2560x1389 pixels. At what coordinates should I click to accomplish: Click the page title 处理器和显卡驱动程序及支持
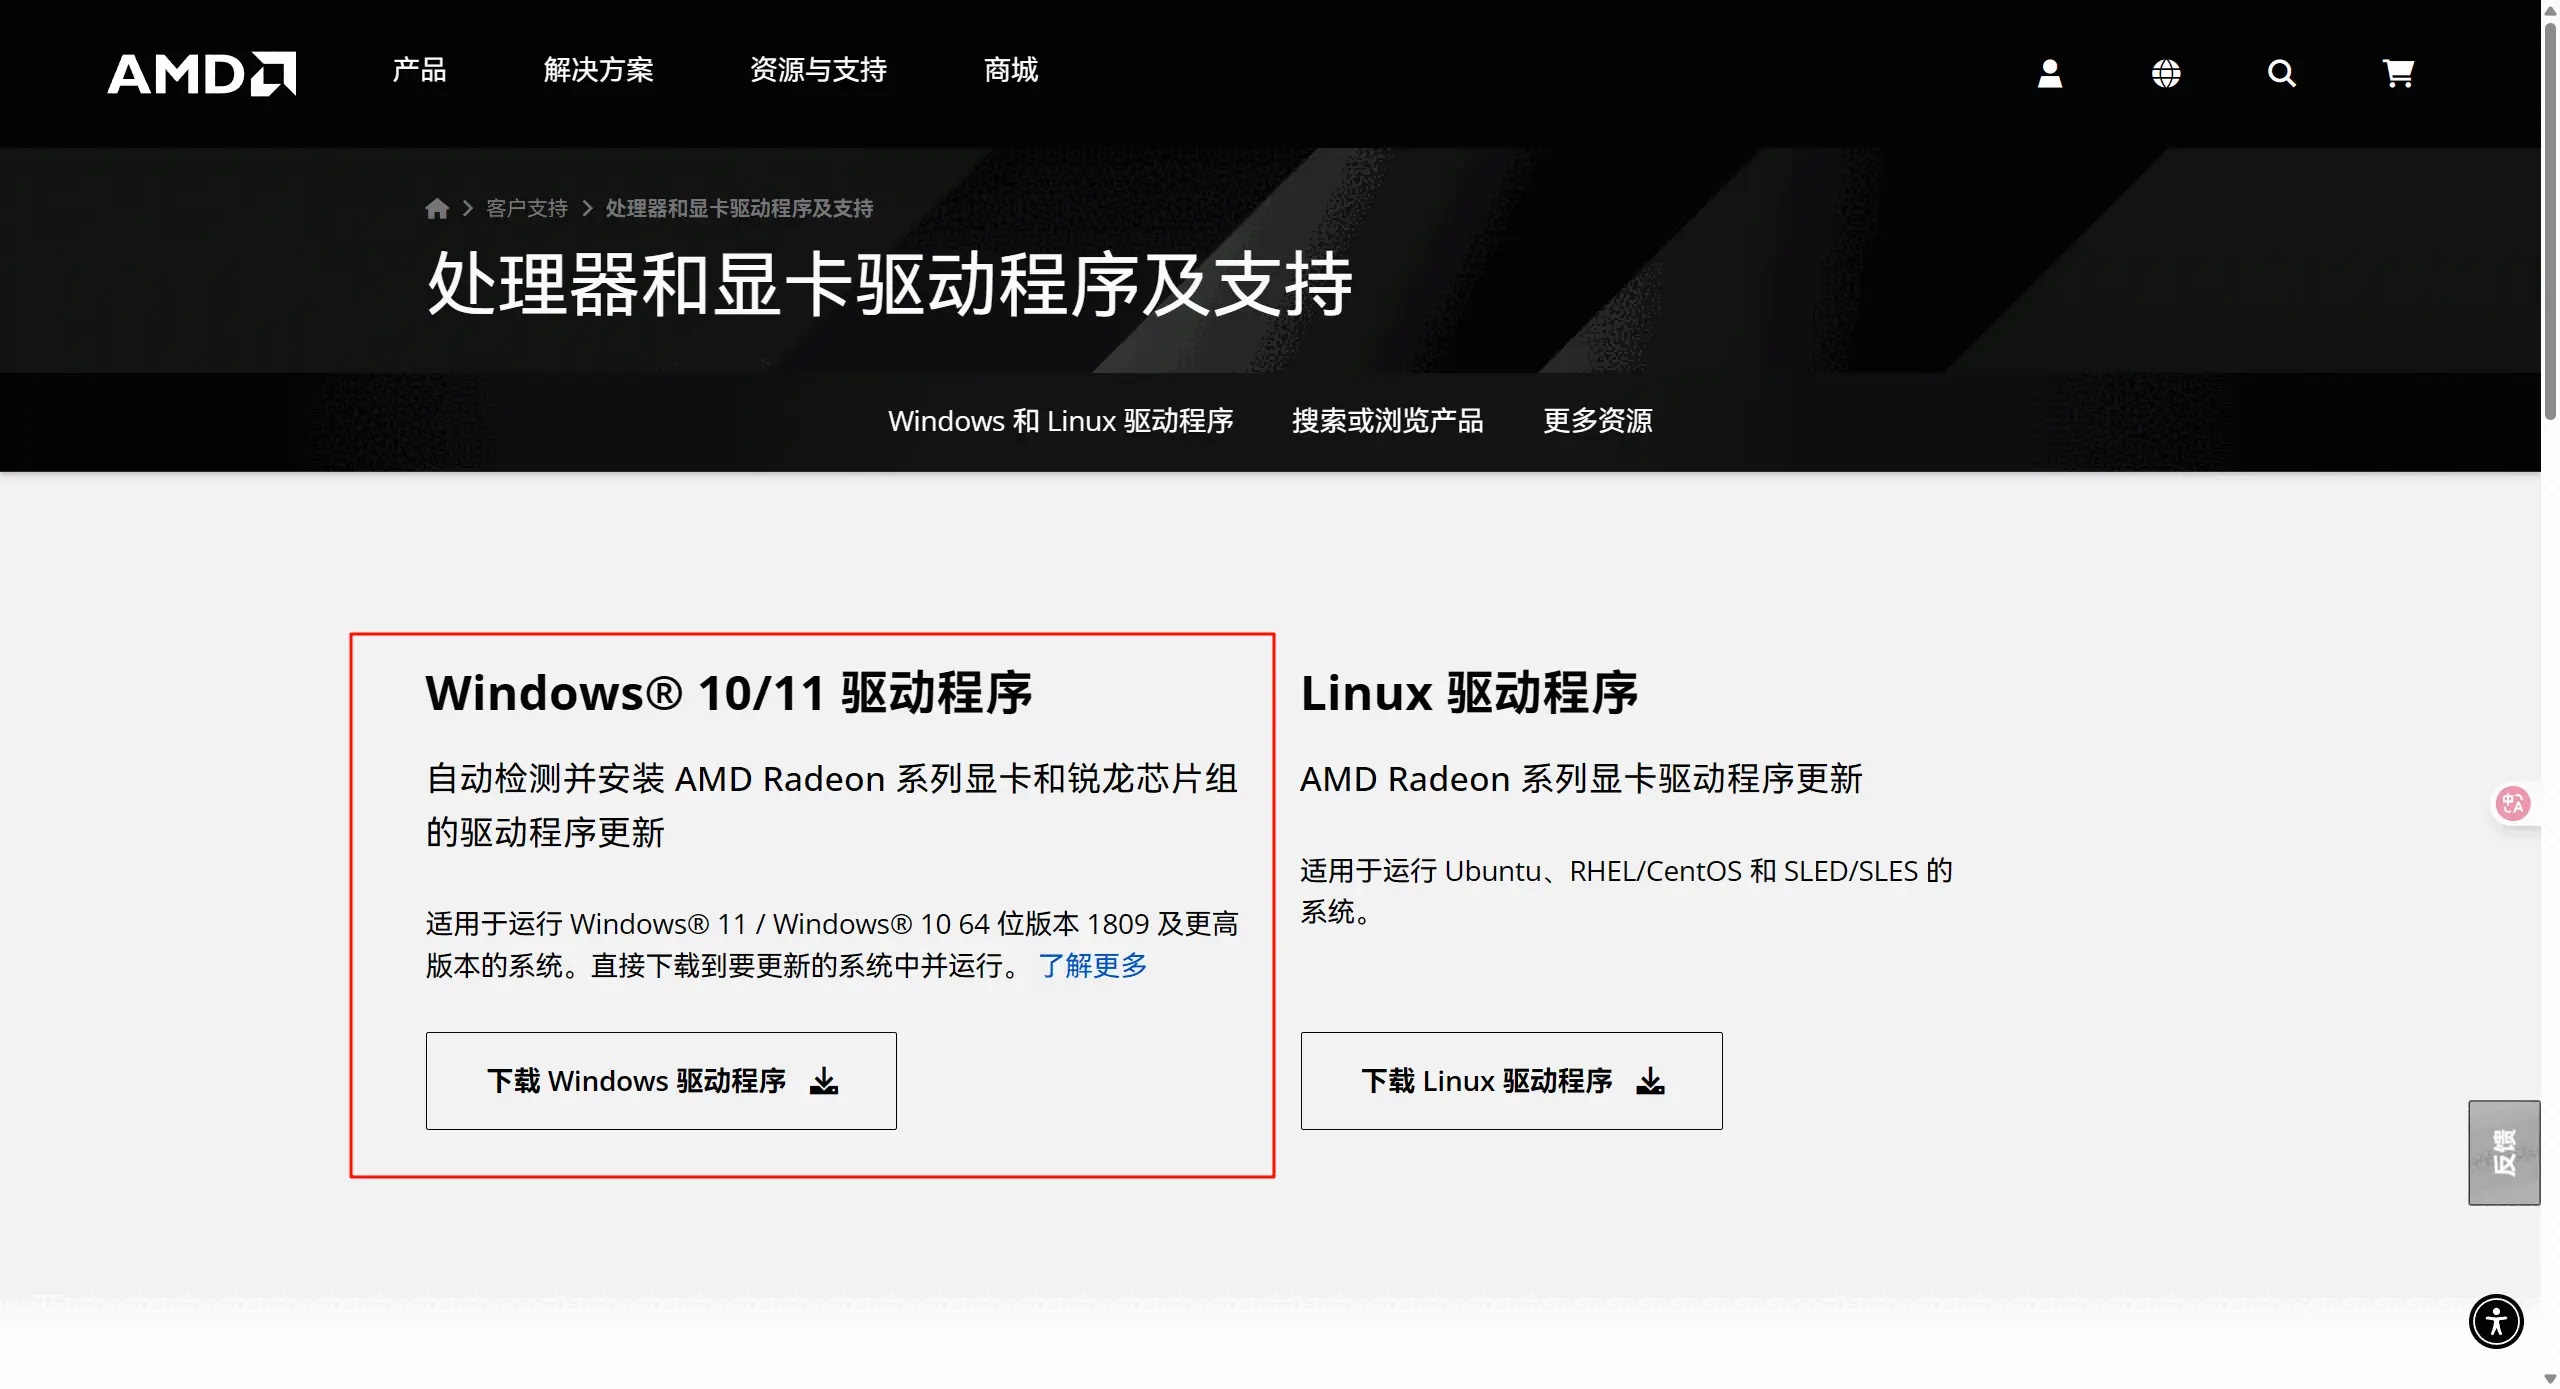(890, 284)
